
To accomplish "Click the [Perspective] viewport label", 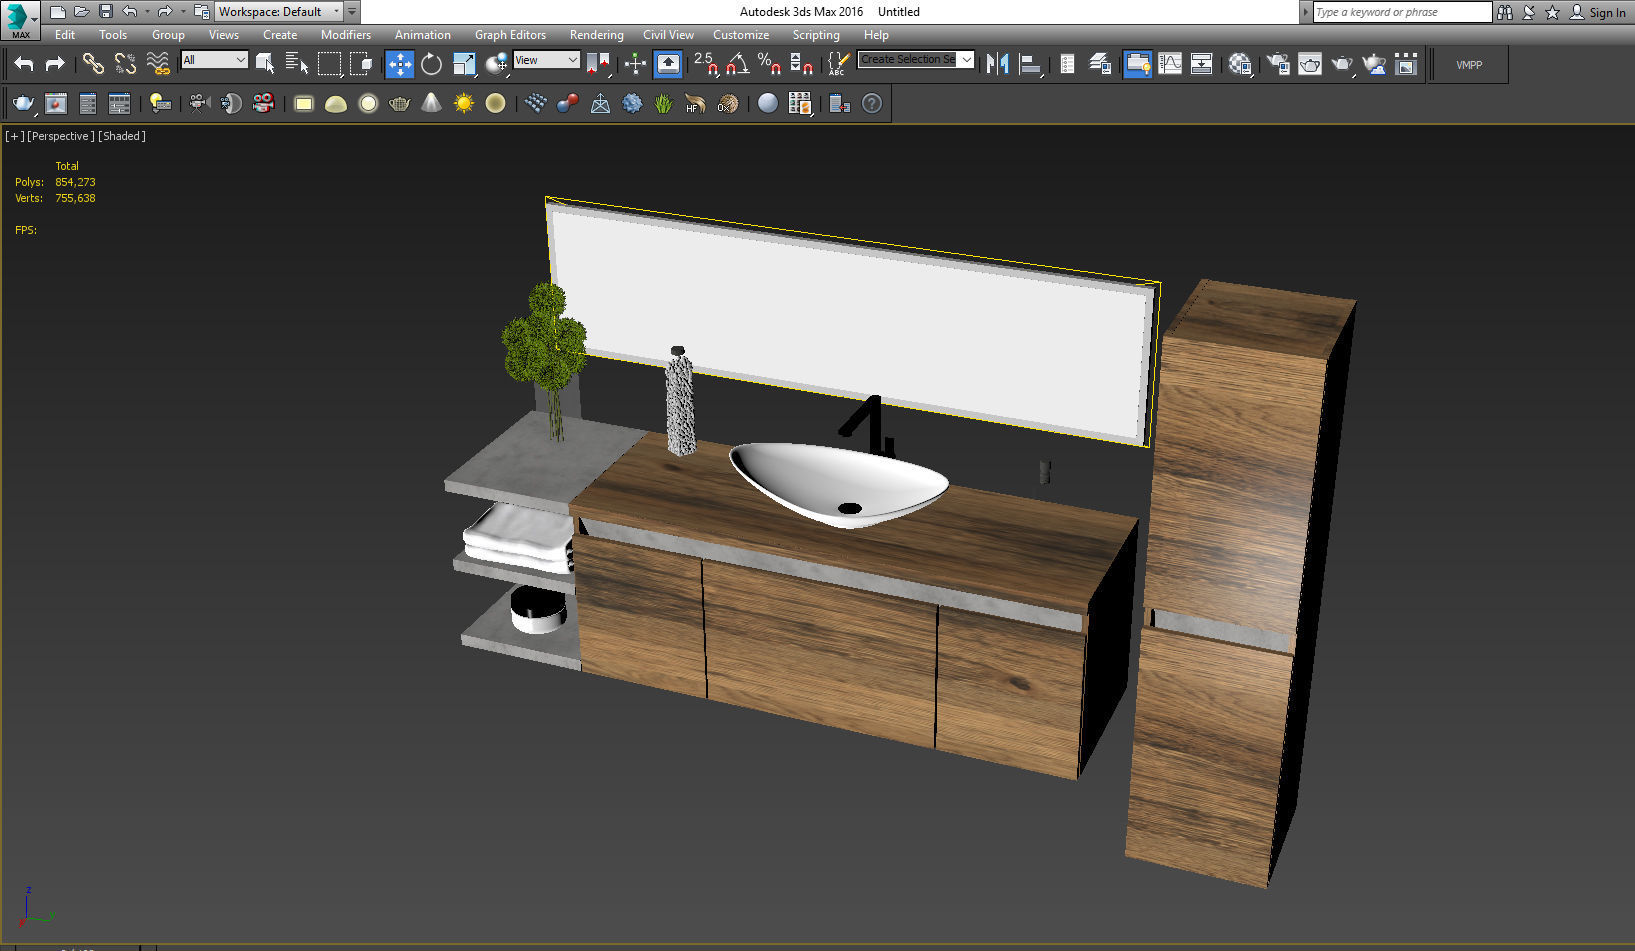I will [x=61, y=136].
